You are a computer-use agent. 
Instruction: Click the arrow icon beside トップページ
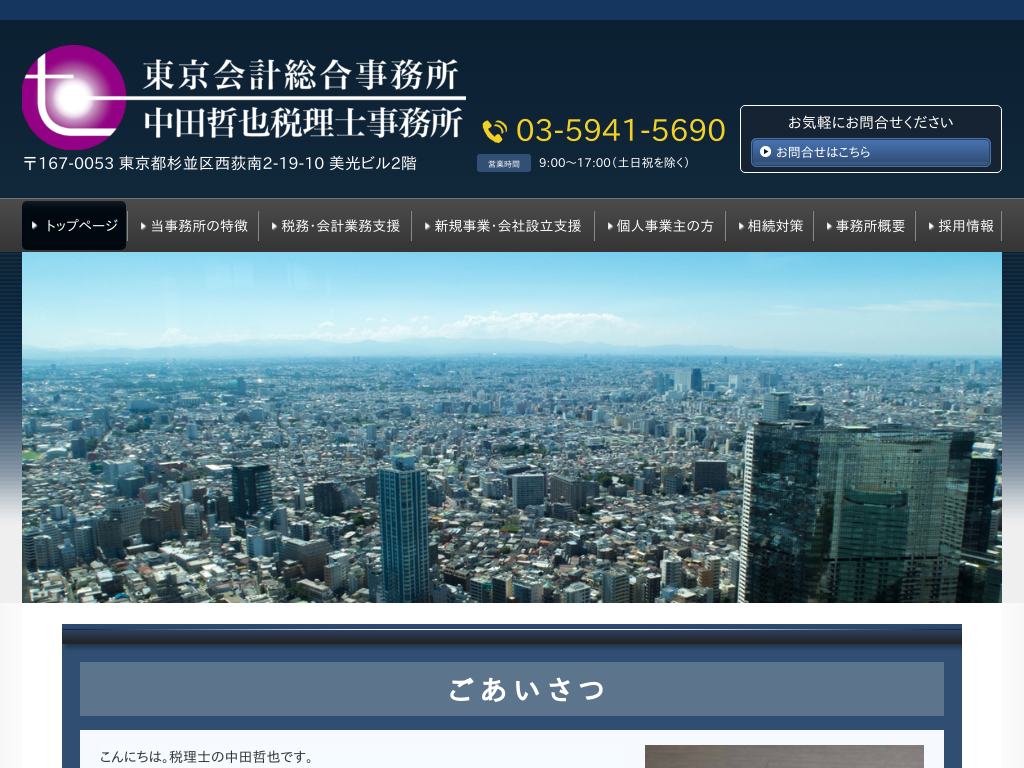pos(35,226)
